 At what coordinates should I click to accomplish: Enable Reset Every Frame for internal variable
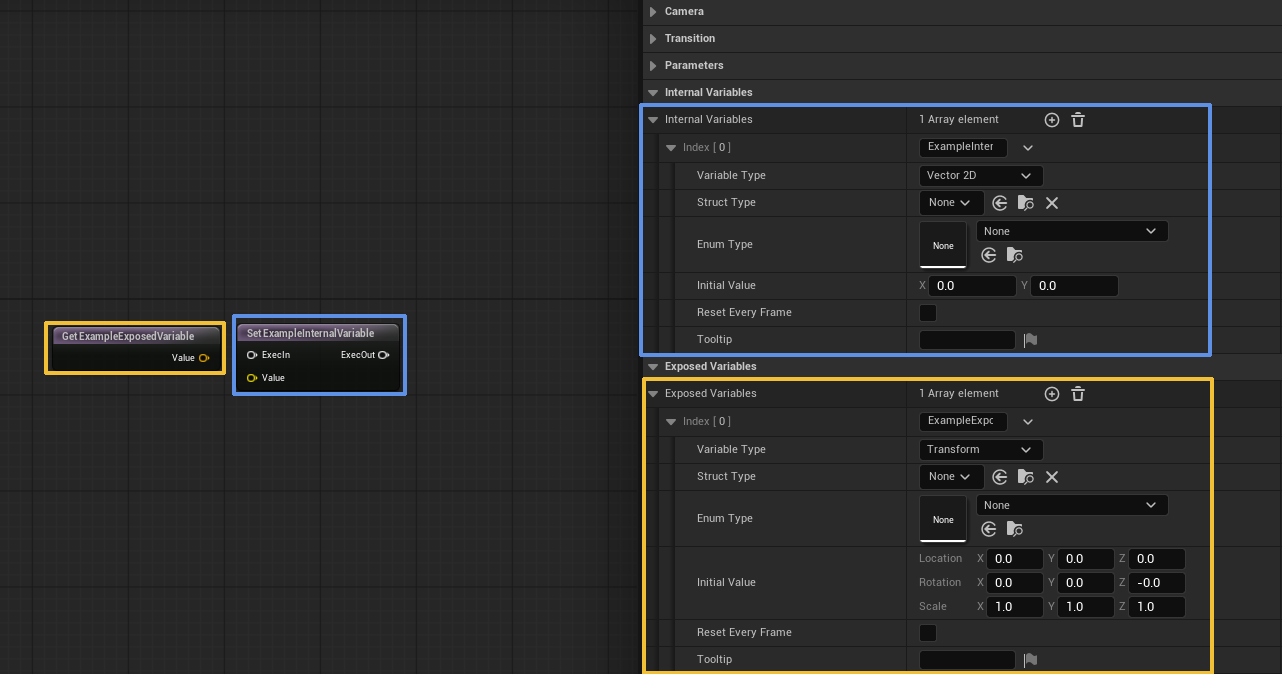coord(928,313)
